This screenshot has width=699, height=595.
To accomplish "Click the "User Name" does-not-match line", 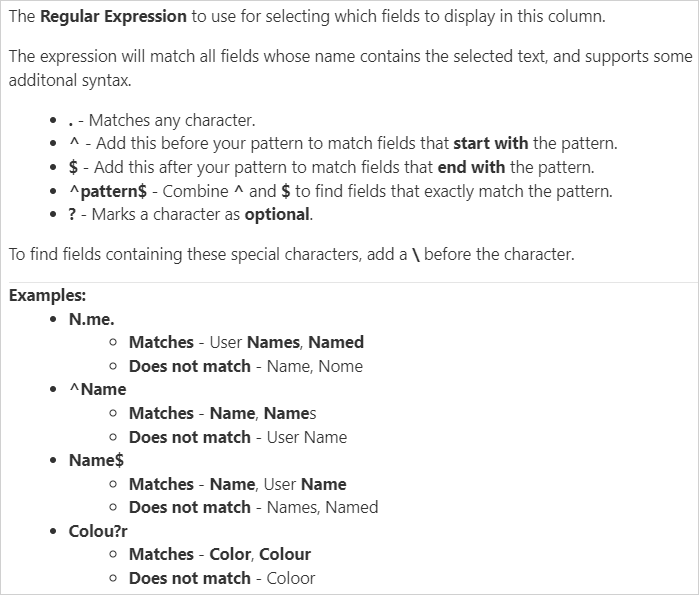I will [238, 437].
